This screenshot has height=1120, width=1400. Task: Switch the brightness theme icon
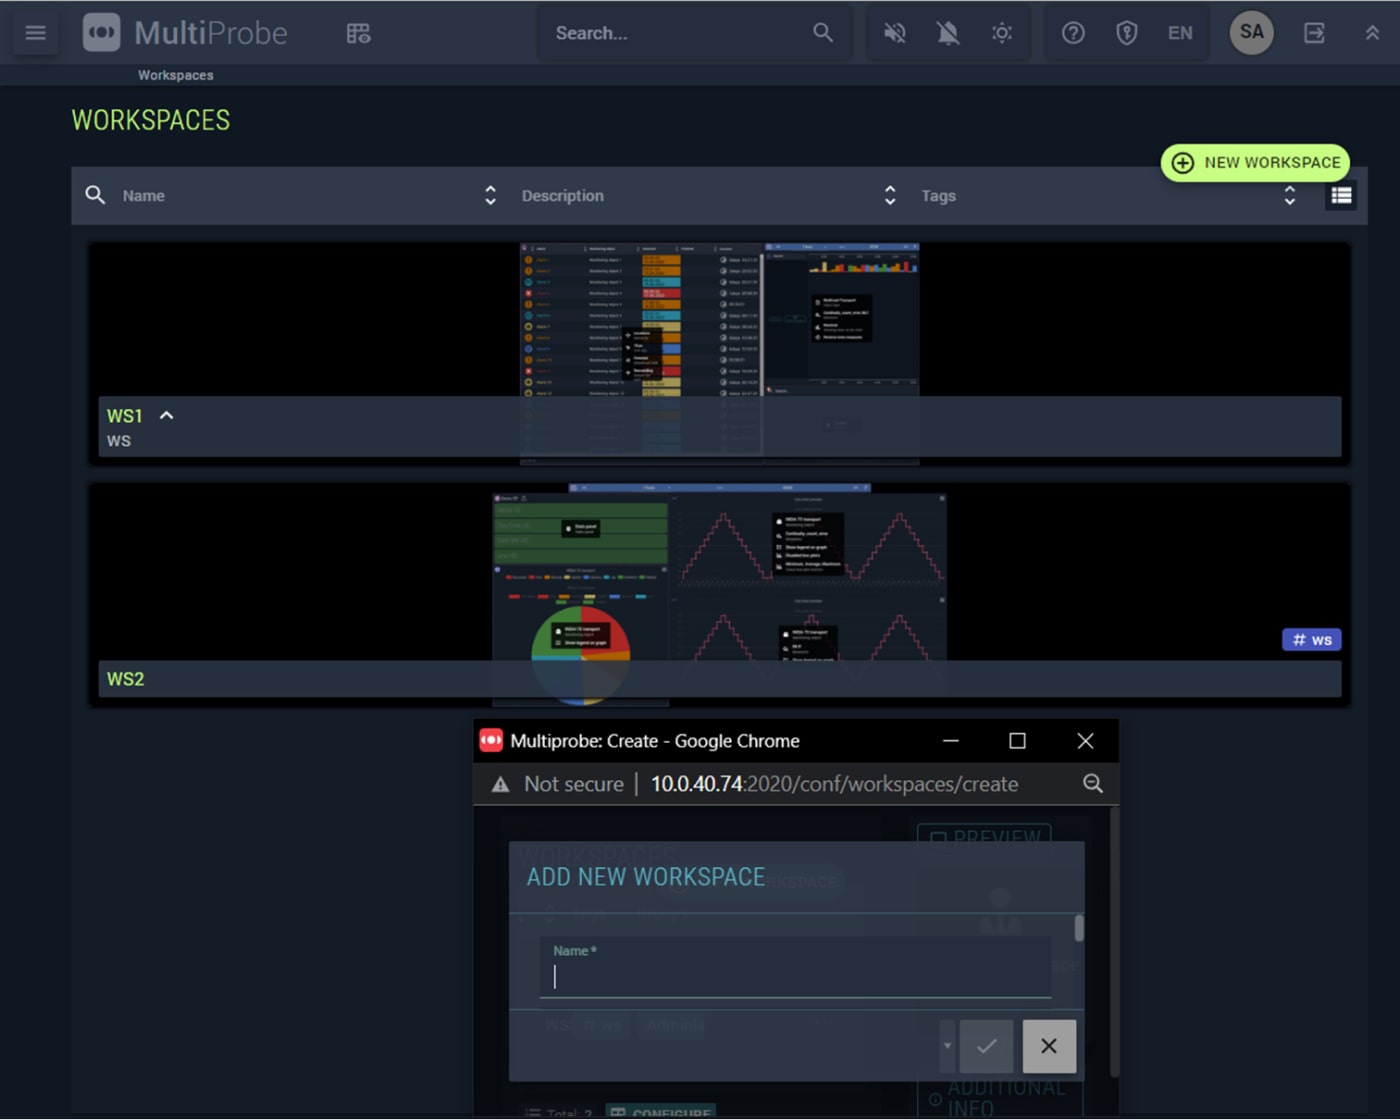tap(1001, 33)
